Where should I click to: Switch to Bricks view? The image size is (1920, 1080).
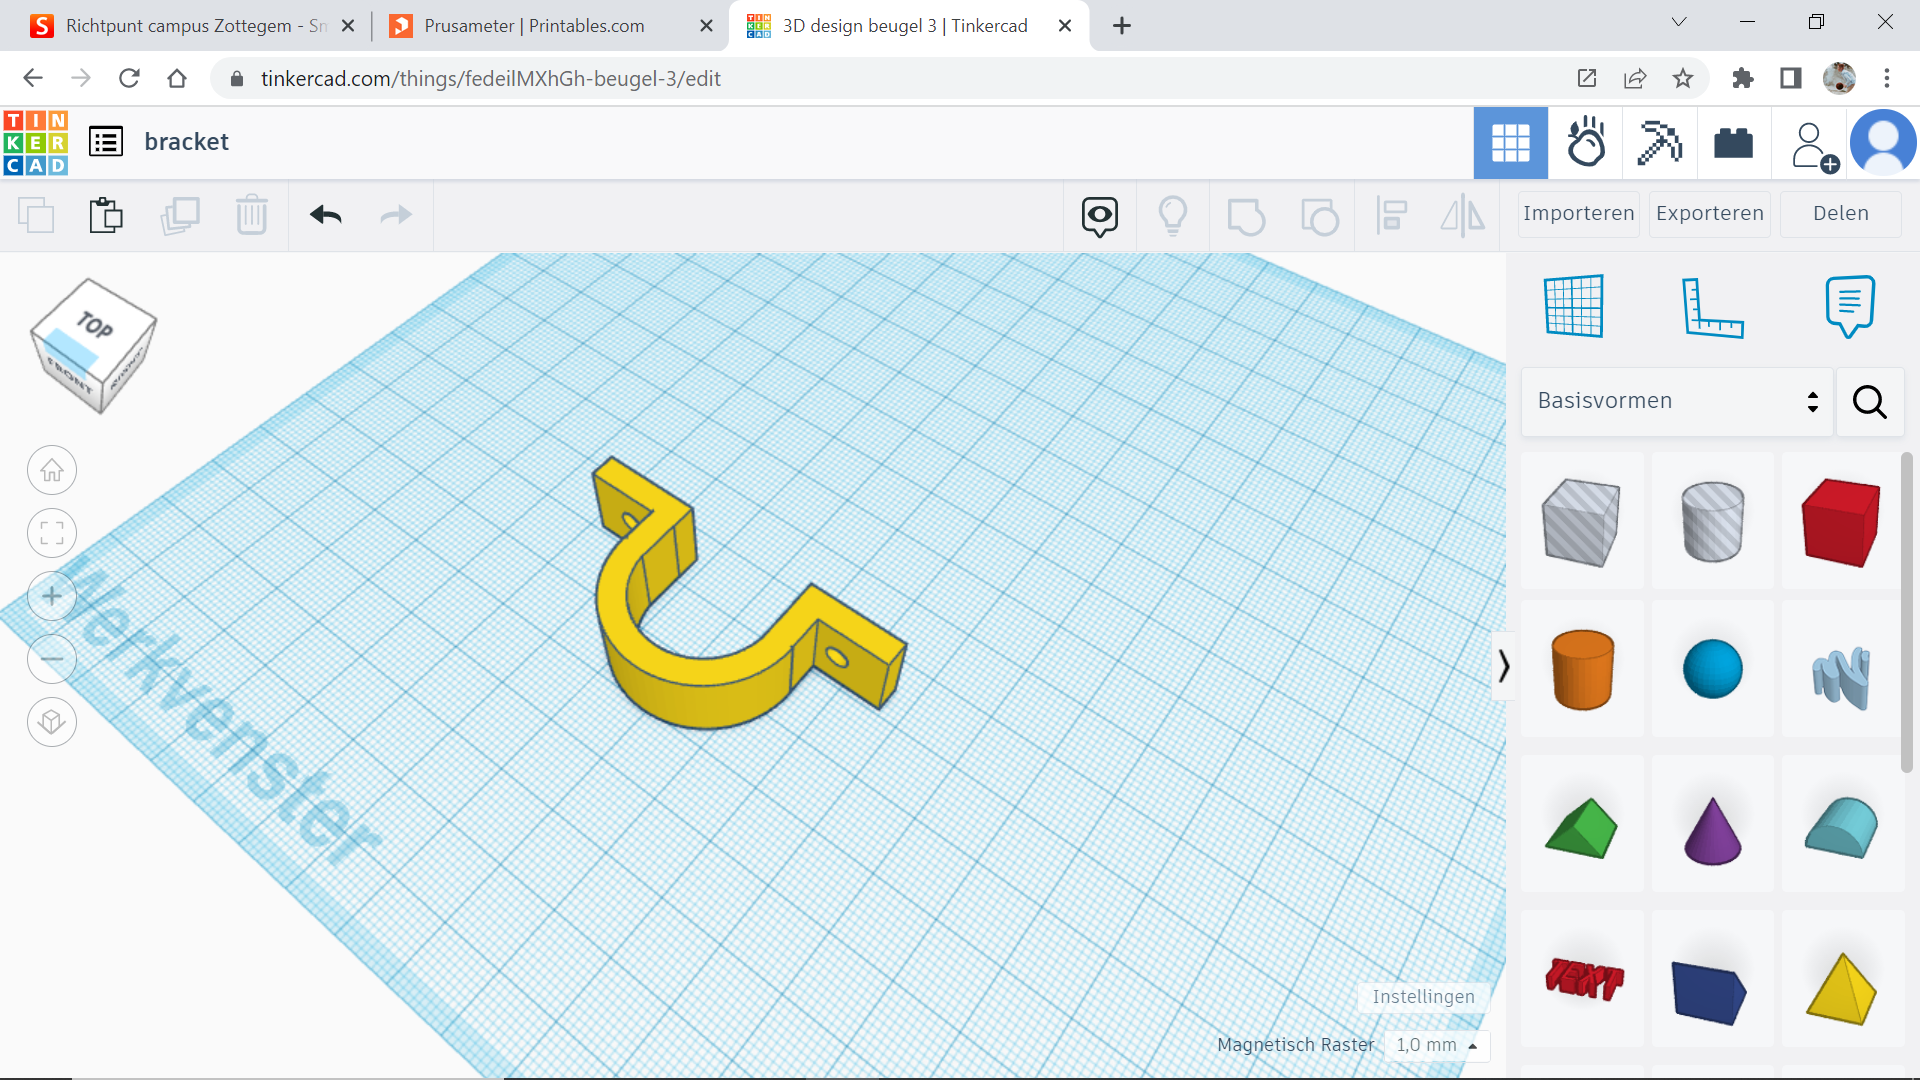click(1735, 143)
